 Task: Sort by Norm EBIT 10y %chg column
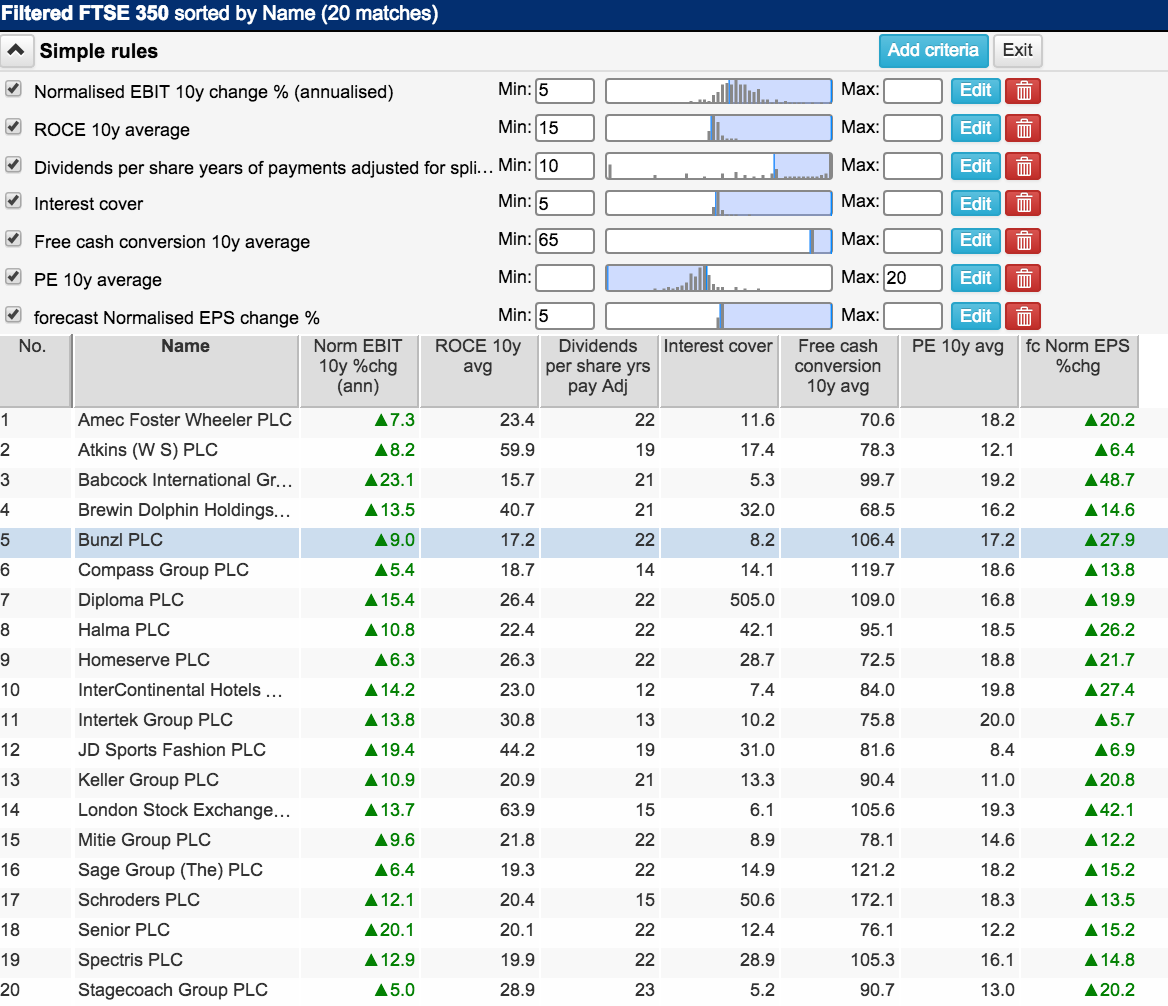(x=358, y=370)
